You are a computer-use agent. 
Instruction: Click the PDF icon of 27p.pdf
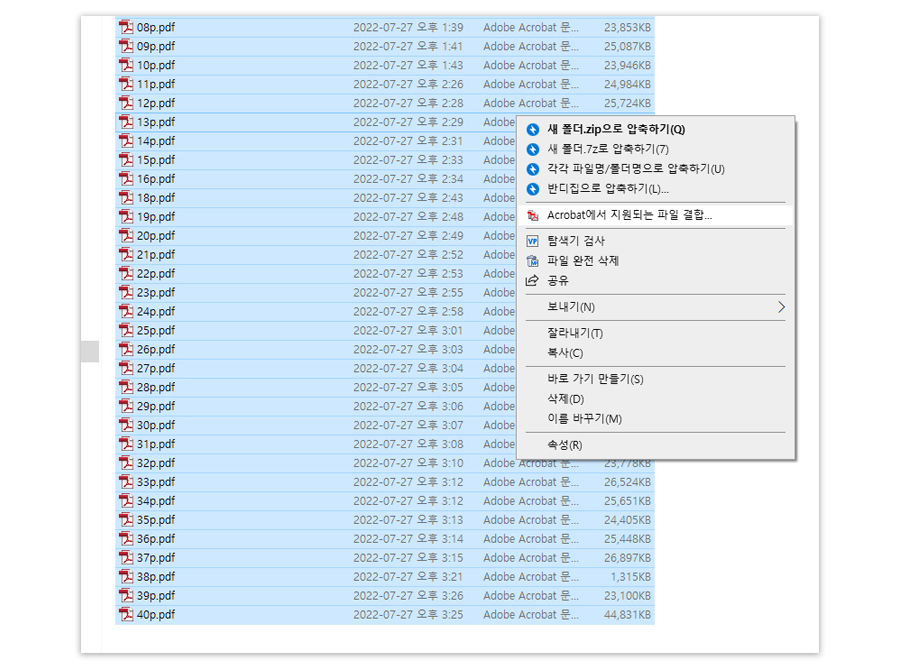pyautogui.click(x=126, y=368)
